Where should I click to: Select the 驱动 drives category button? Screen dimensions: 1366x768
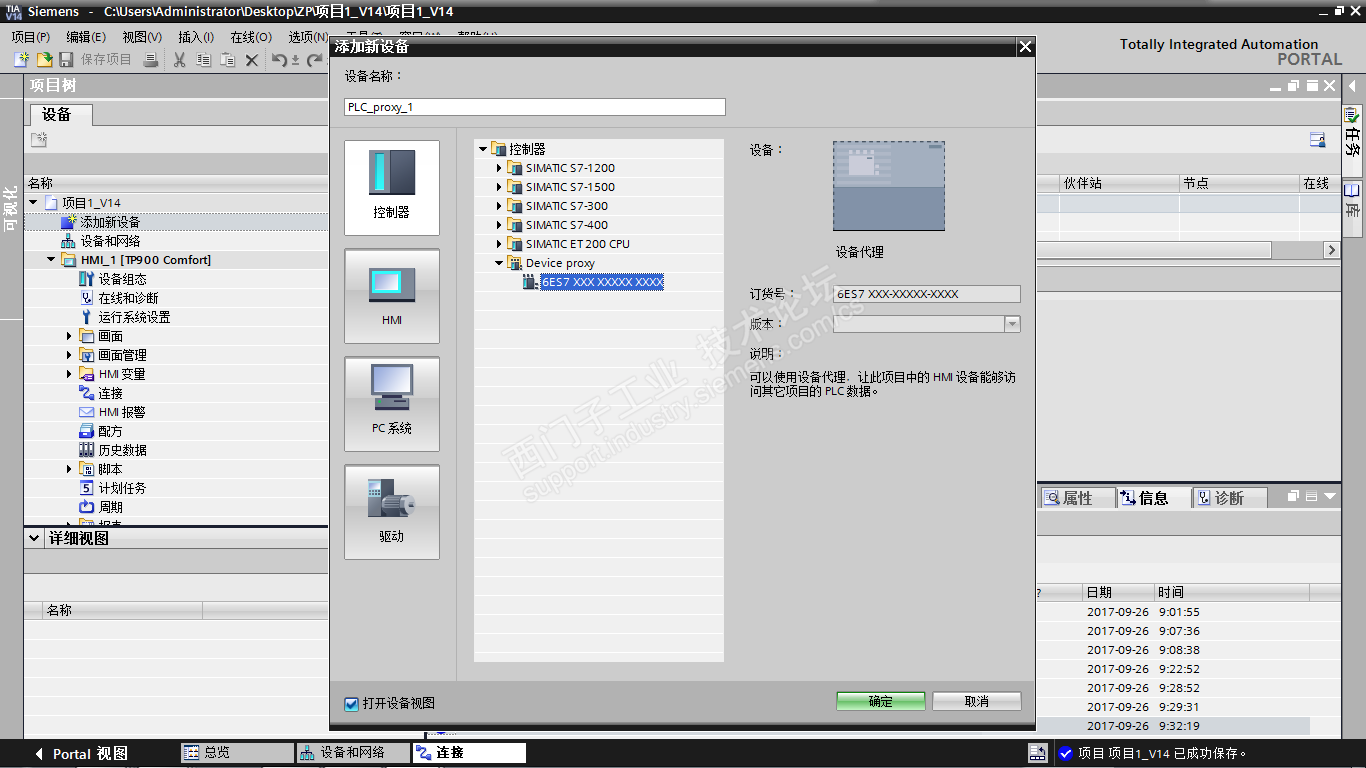click(x=392, y=512)
